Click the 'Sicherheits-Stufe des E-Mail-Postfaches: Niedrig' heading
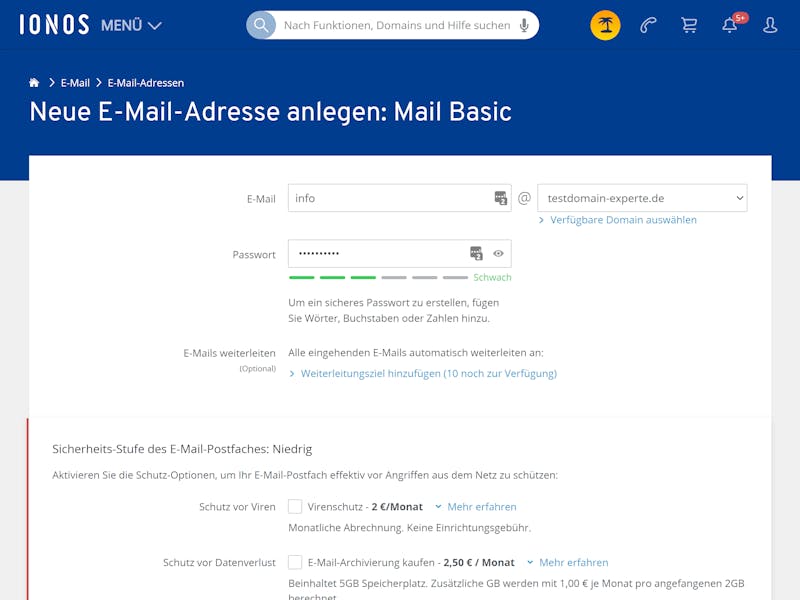Image resolution: width=800 pixels, height=600 pixels. (182, 449)
